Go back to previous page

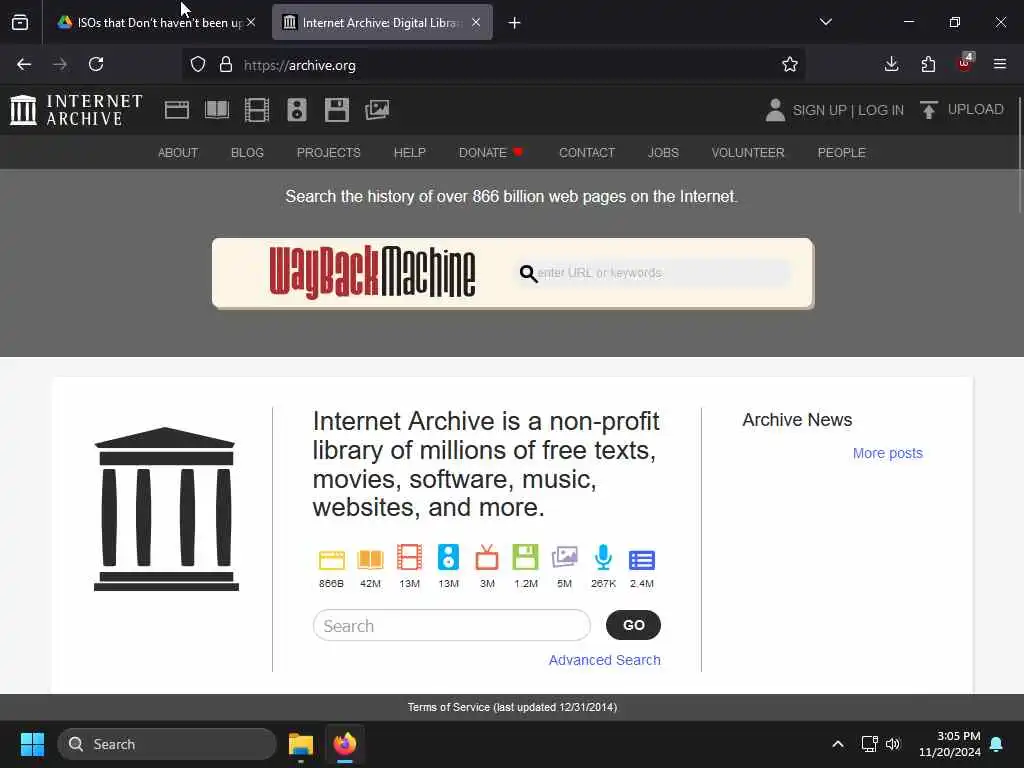[24, 64]
